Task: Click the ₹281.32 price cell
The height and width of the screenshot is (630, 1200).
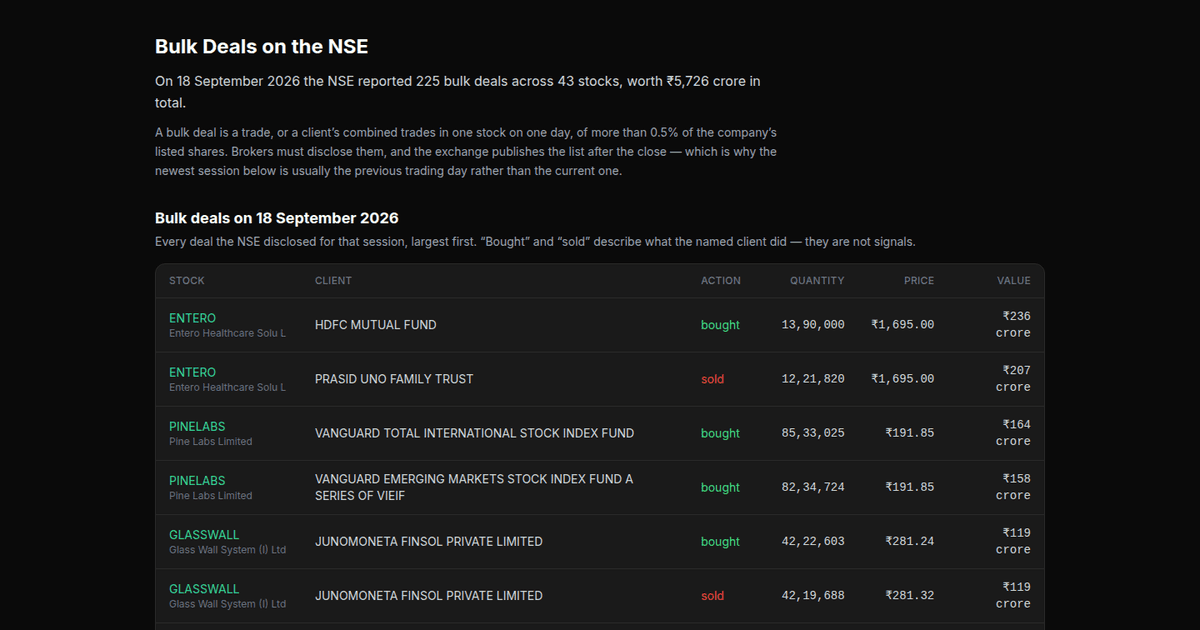Action: (910, 595)
